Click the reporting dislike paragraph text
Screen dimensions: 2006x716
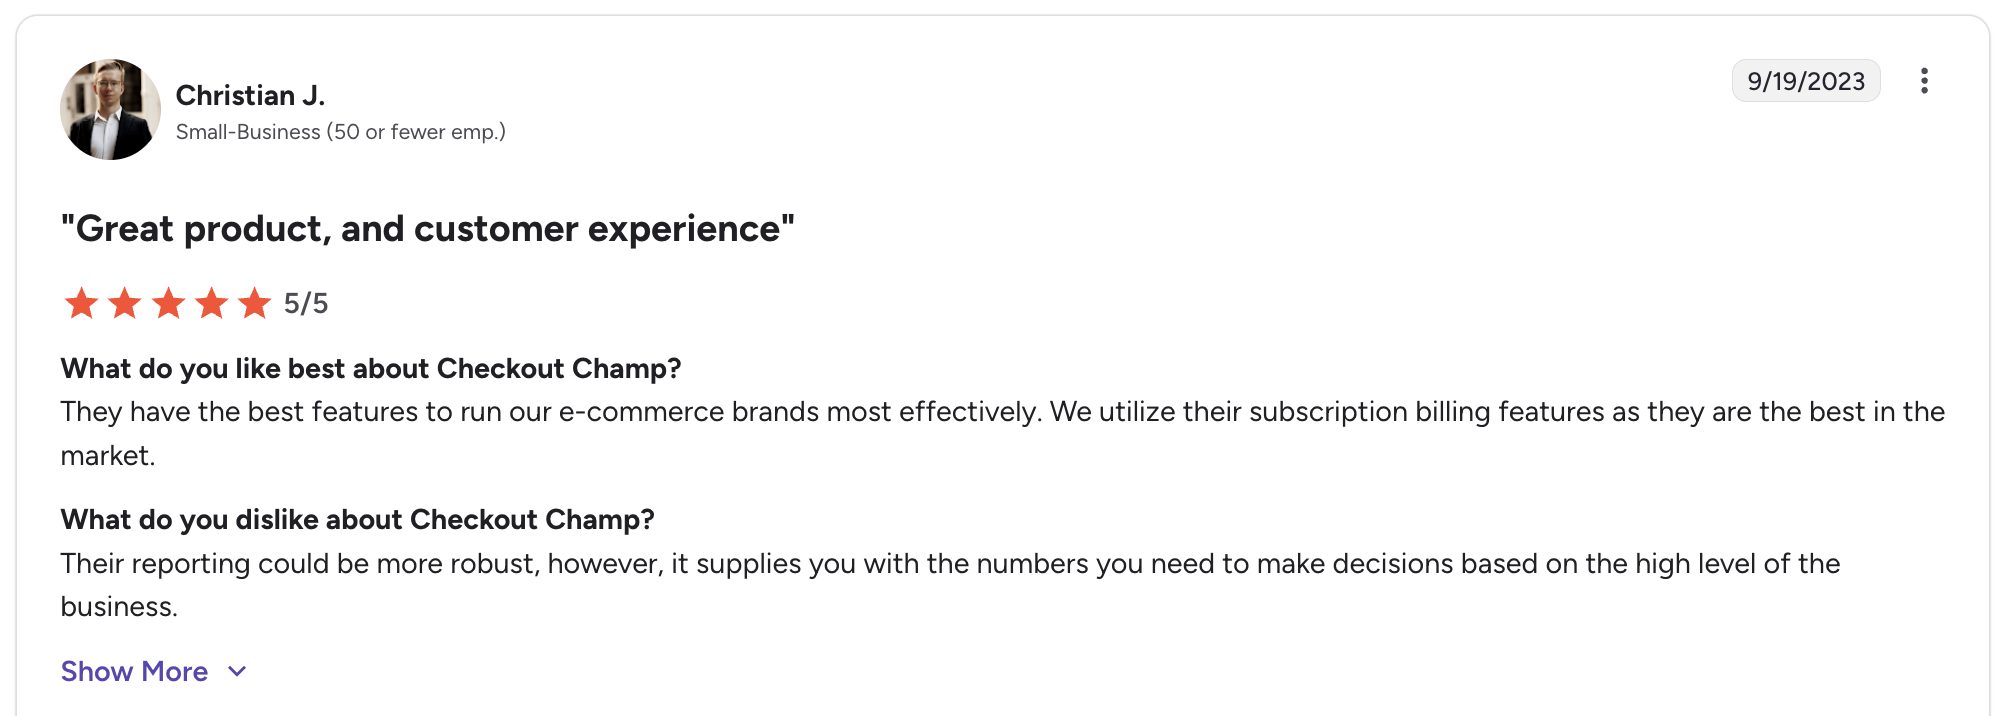coord(951,585)
